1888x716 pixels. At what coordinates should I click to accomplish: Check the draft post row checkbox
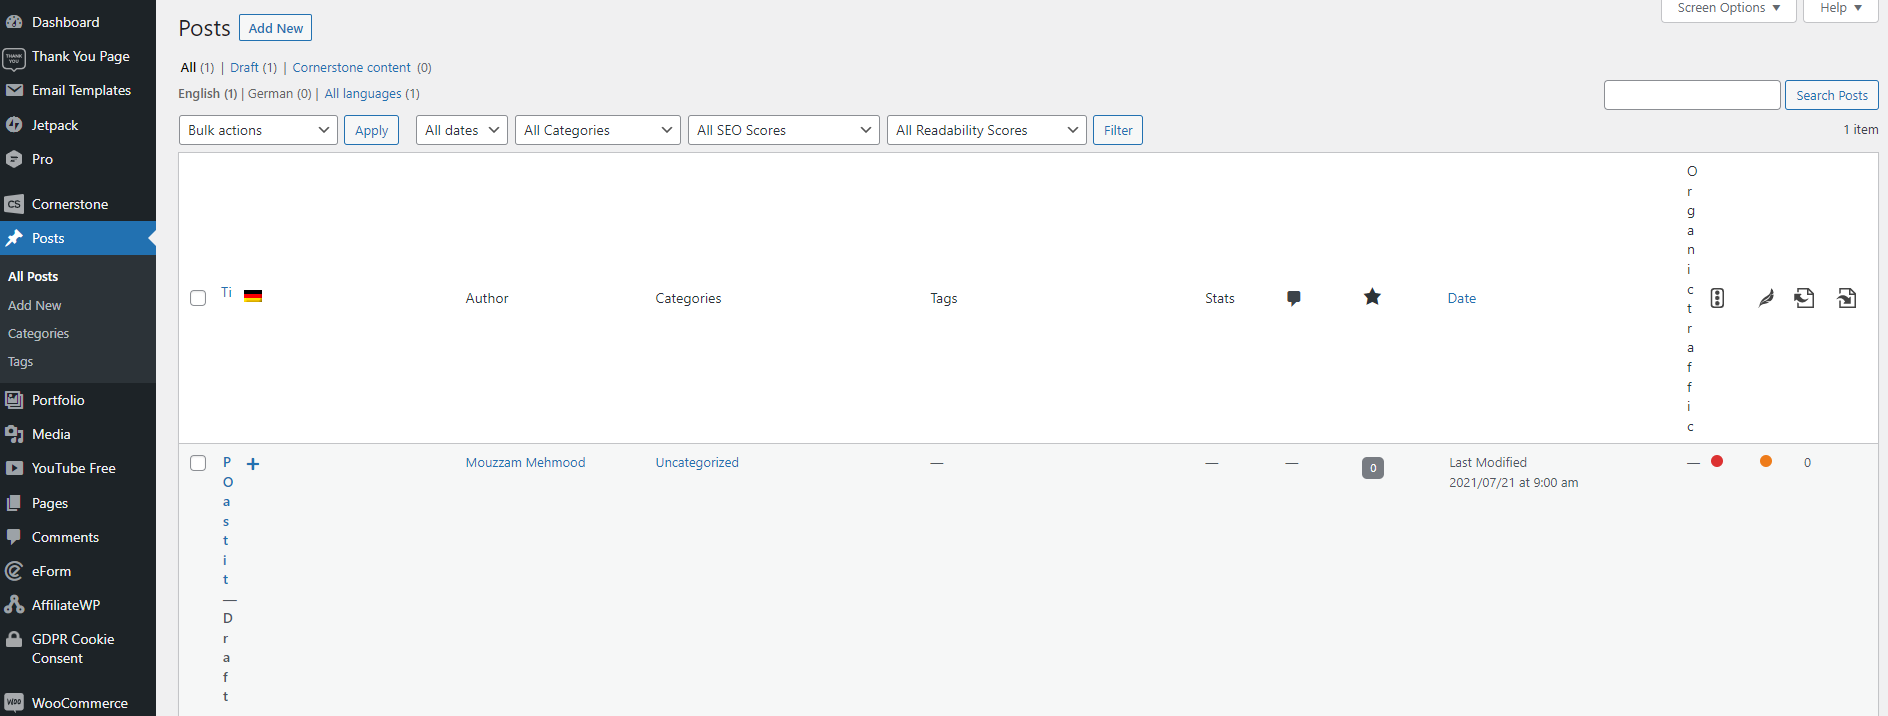198,463
